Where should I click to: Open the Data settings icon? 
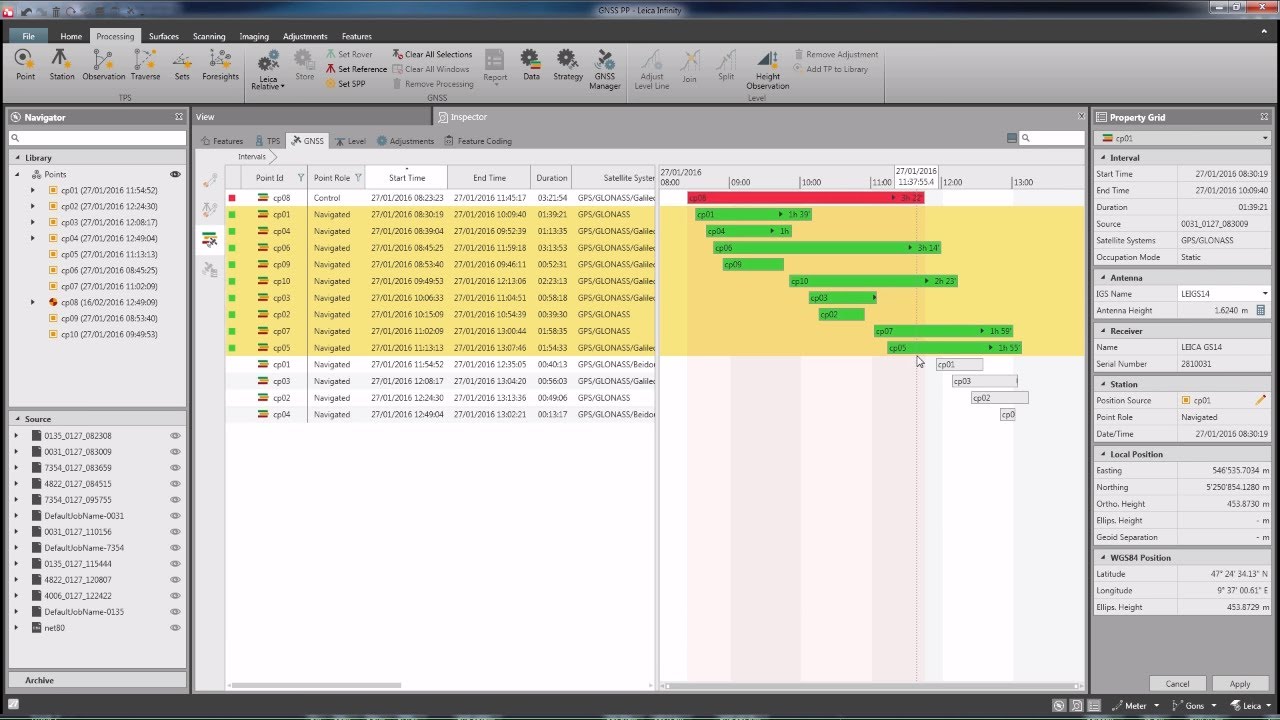coord(531,65)
